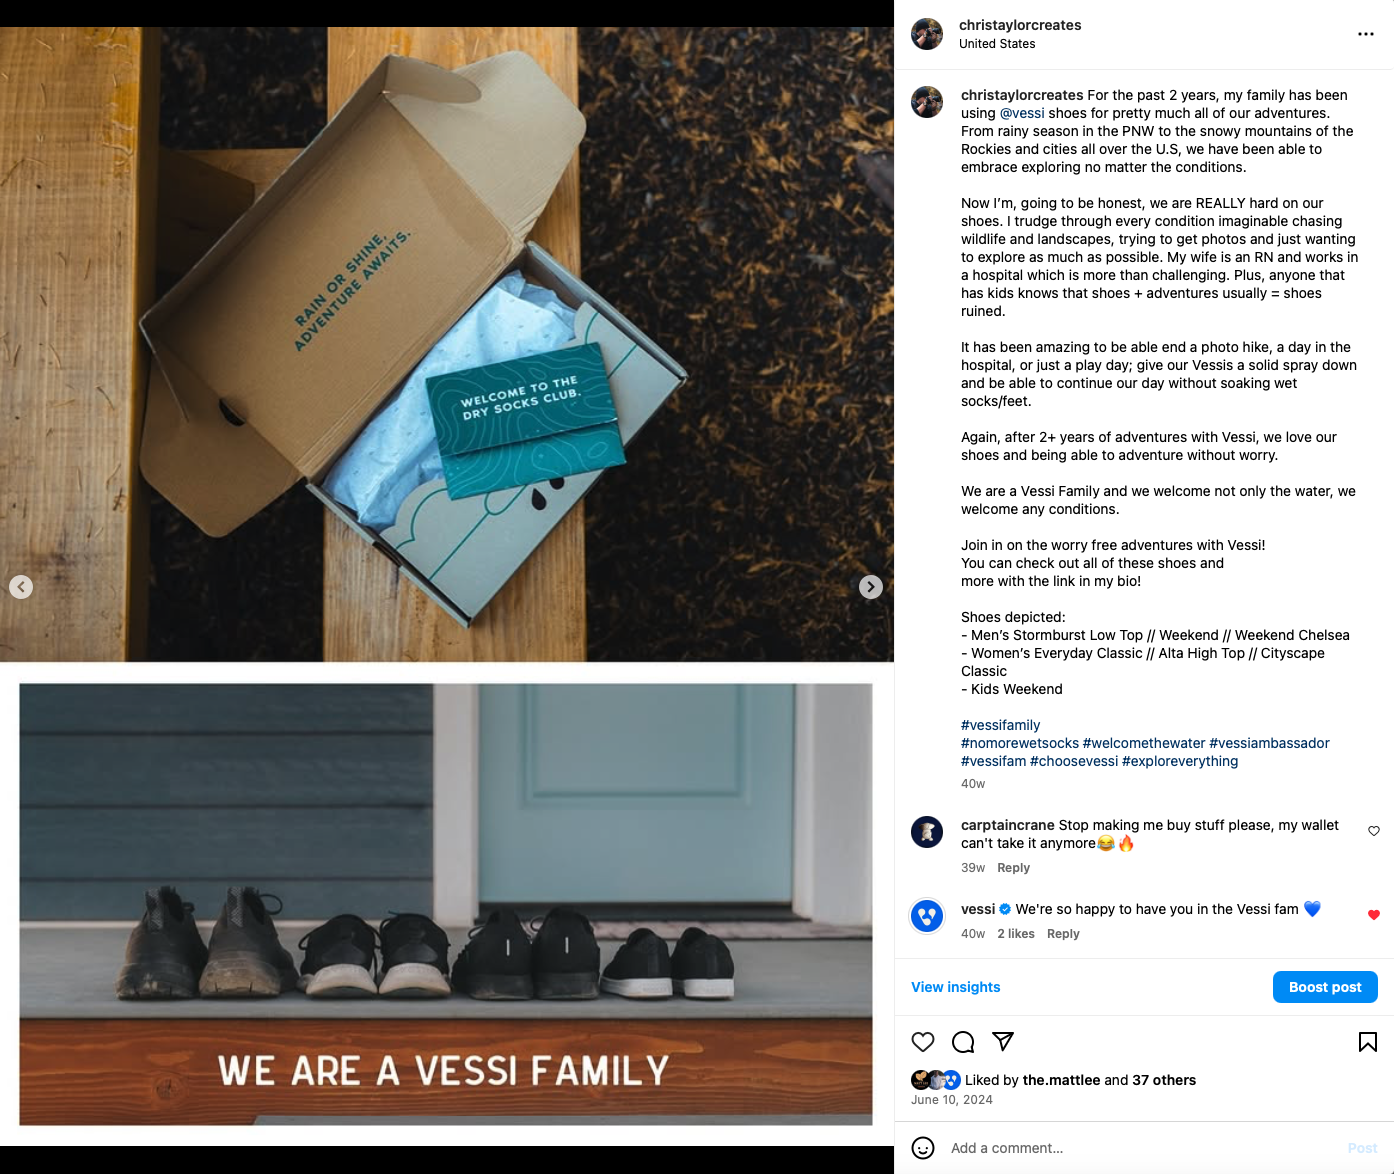1394x1174 pixels.
Task: Share post with paper plane icon
Action: point(1003,1042)
